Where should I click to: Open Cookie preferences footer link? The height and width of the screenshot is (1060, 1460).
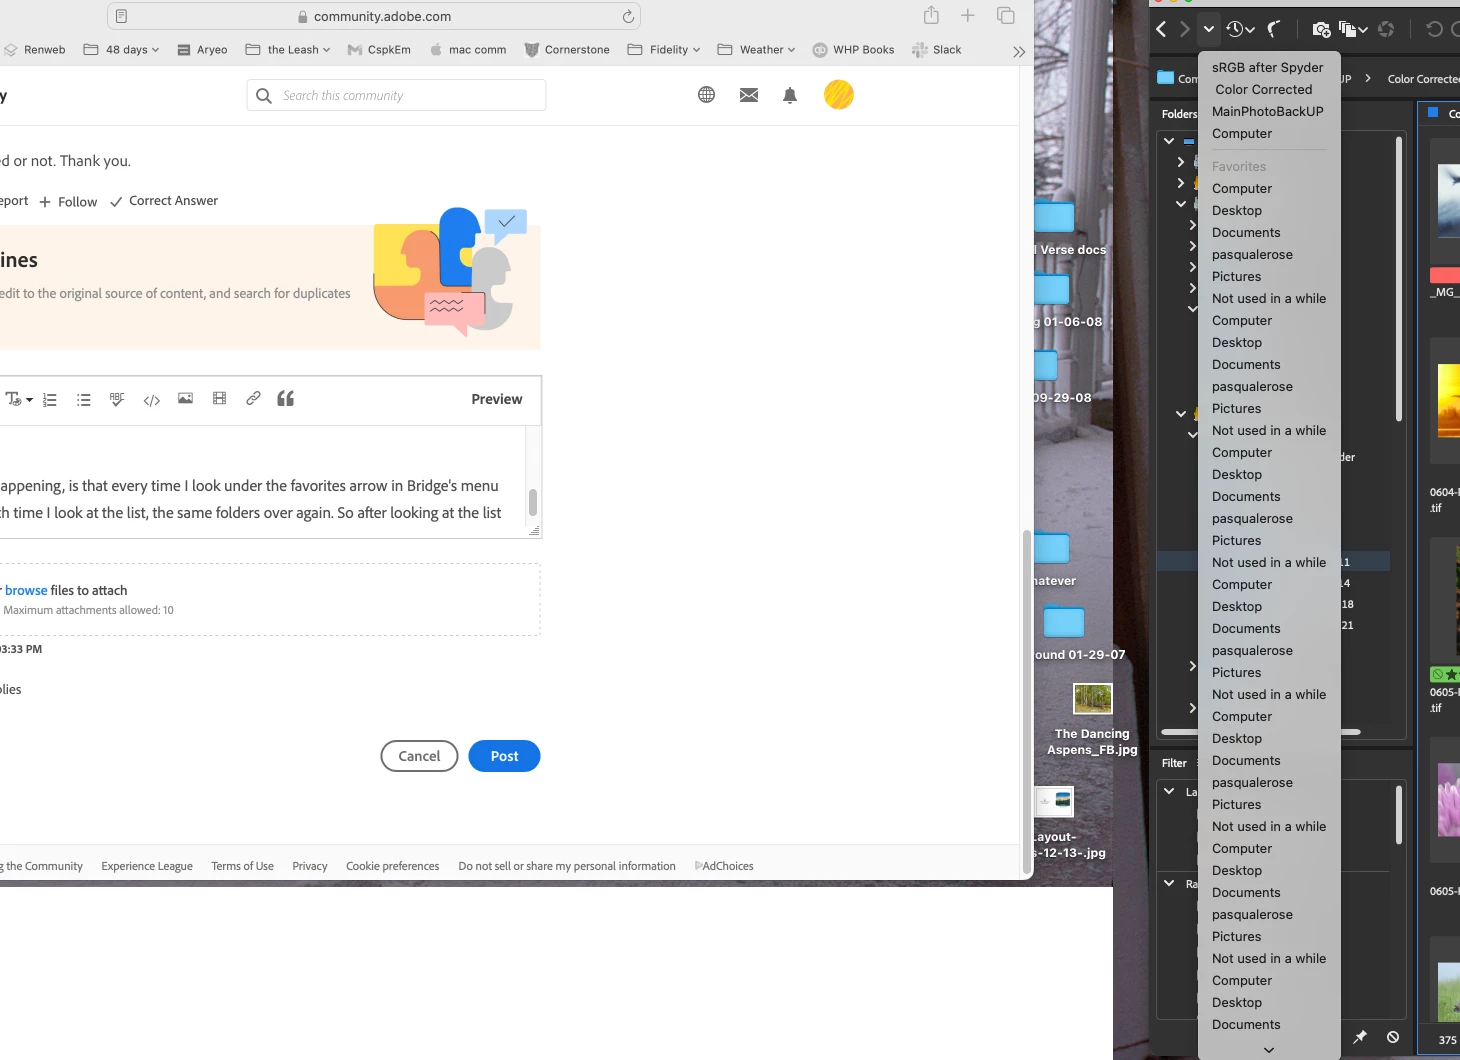[x=393, y=866]
